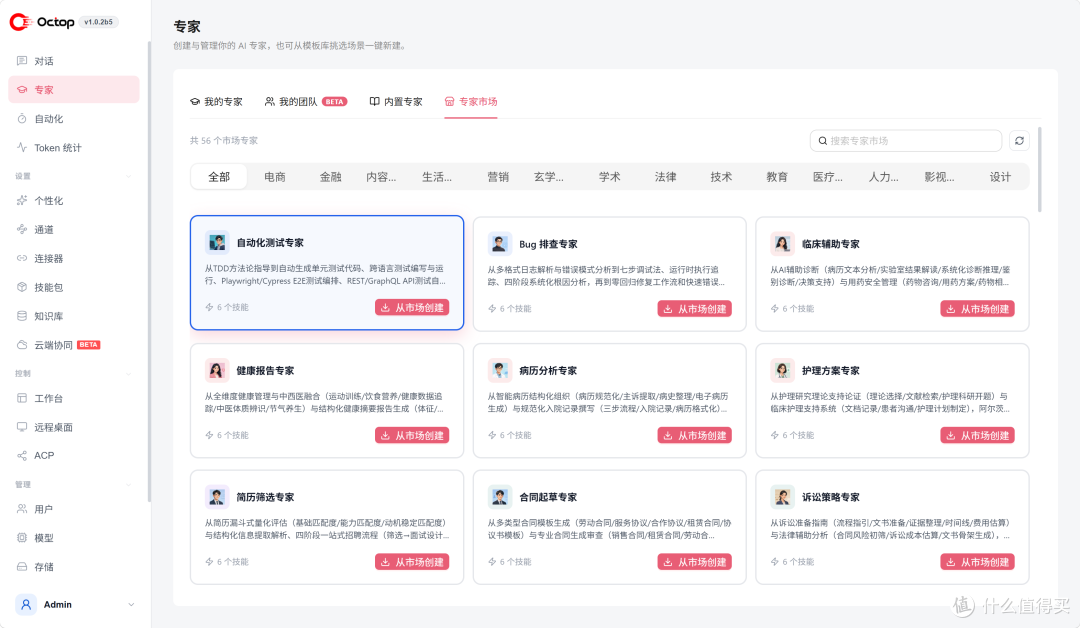Image resolution: width=1080 pixels, height=628 pixels.
Task: Click the v1.0.2b5 version badge
Action: [x=98, y=22]
